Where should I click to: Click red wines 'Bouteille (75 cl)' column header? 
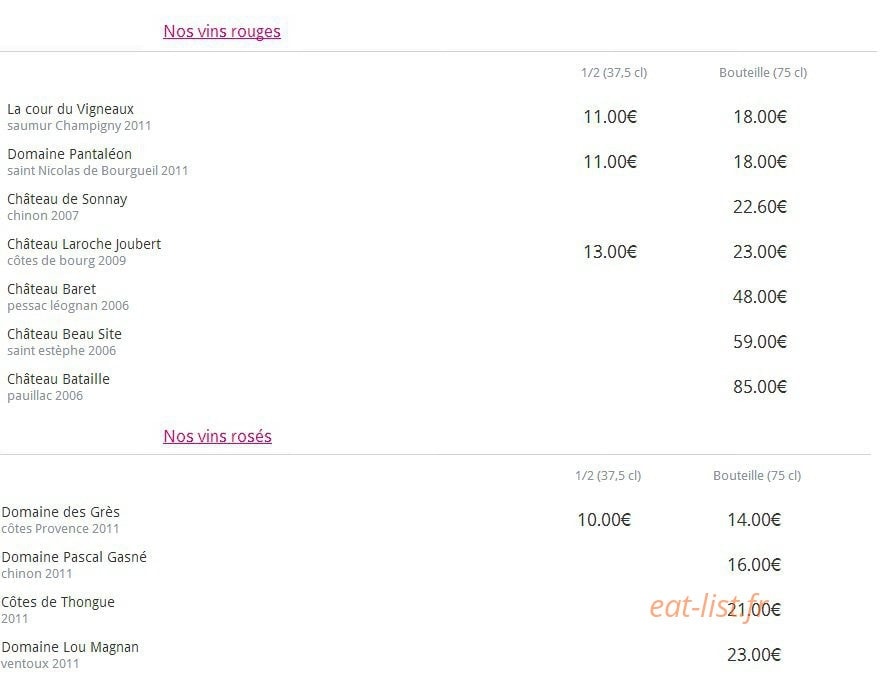click(763, 72)
